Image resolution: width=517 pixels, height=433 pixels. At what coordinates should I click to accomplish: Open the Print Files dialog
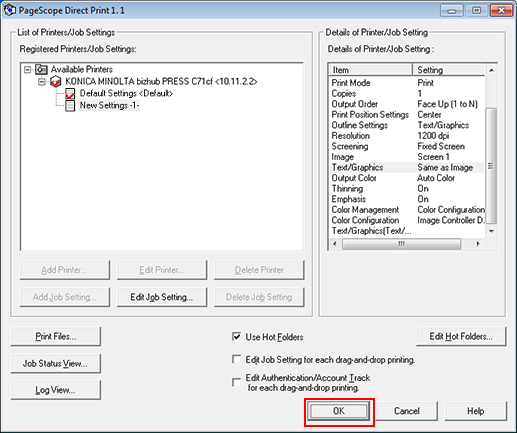click(x=56, y=336)
